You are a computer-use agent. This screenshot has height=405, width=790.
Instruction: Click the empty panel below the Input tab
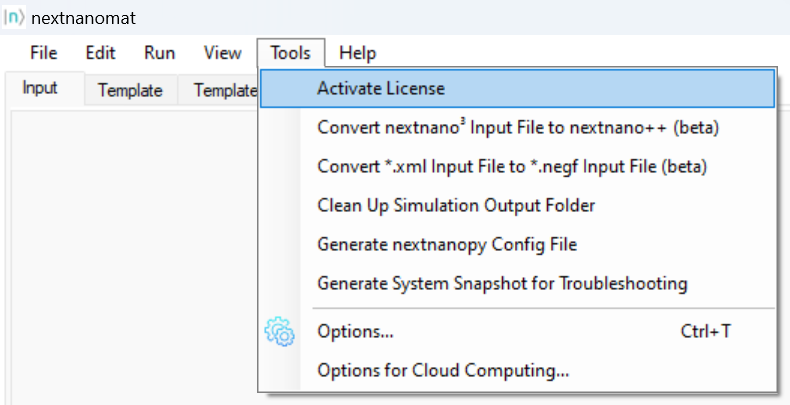[x=130, y=250]
